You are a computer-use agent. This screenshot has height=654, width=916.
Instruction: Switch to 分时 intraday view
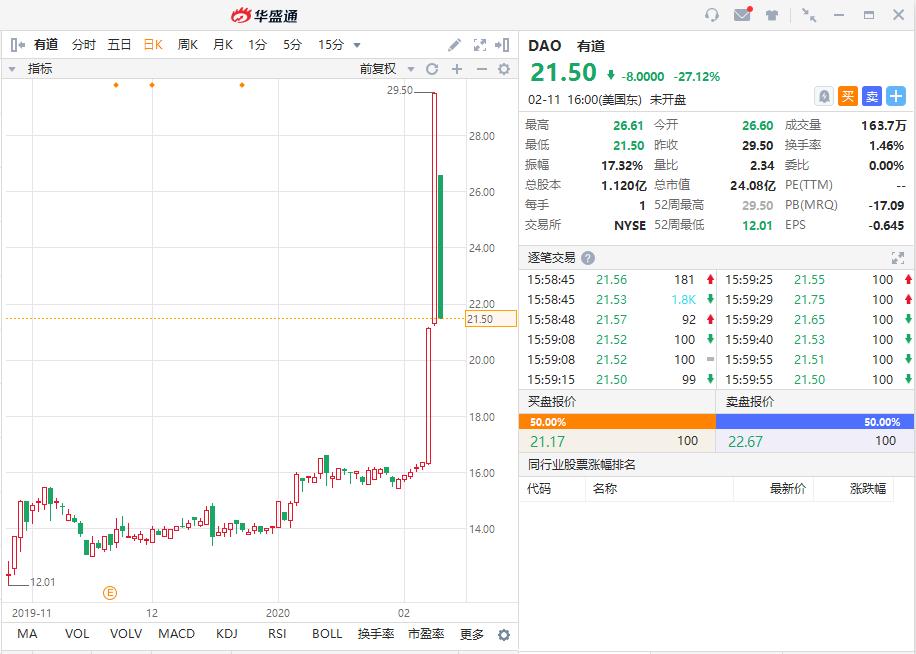[x=84, y=44]
